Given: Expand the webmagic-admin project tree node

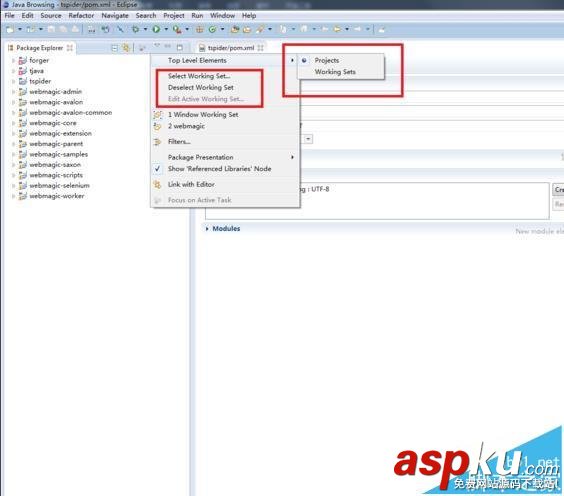Looking at the screenshot, I should click(14, 92).
